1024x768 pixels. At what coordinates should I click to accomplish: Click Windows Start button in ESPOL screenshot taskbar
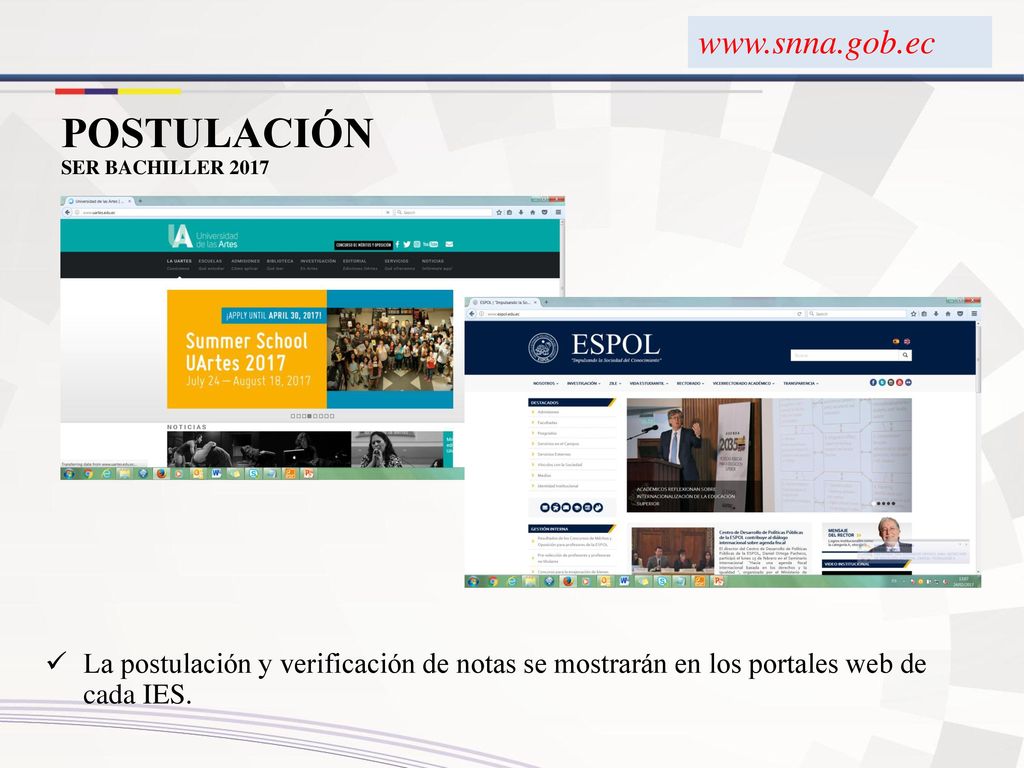473,581
